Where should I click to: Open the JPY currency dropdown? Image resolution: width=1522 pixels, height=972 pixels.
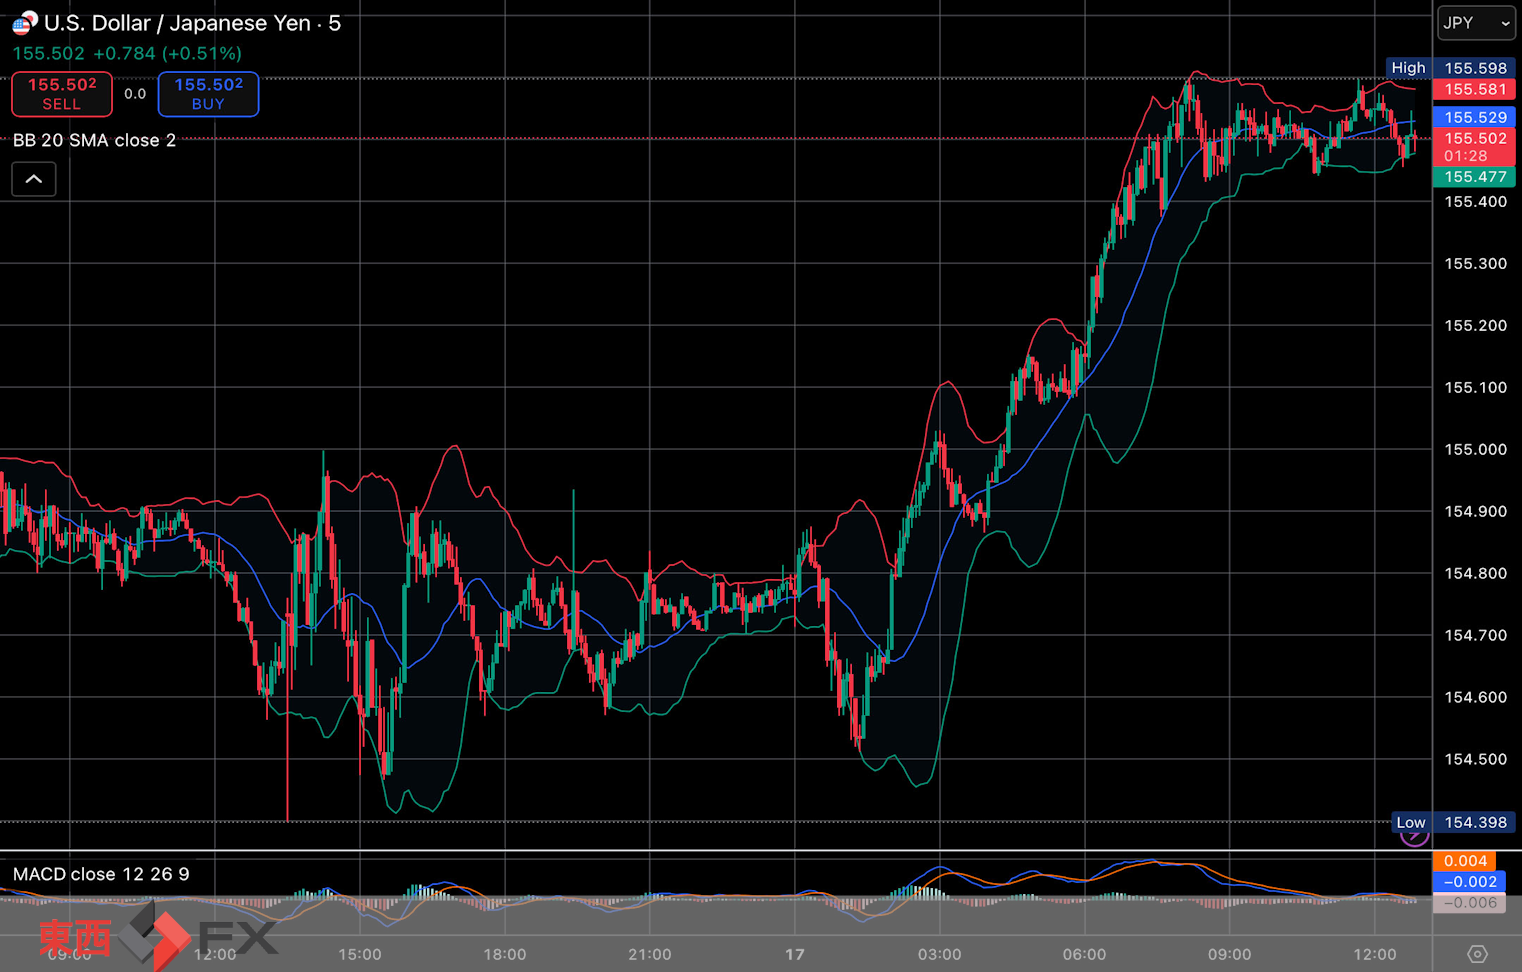[1475, 23]
